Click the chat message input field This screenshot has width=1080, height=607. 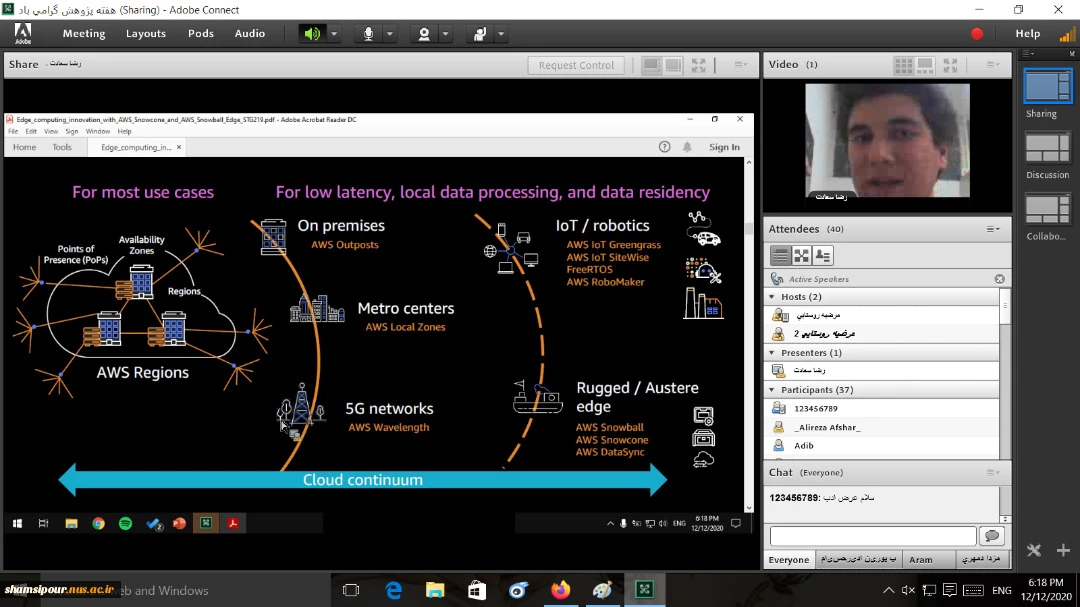pyautogui.click(x=873, y=536)
